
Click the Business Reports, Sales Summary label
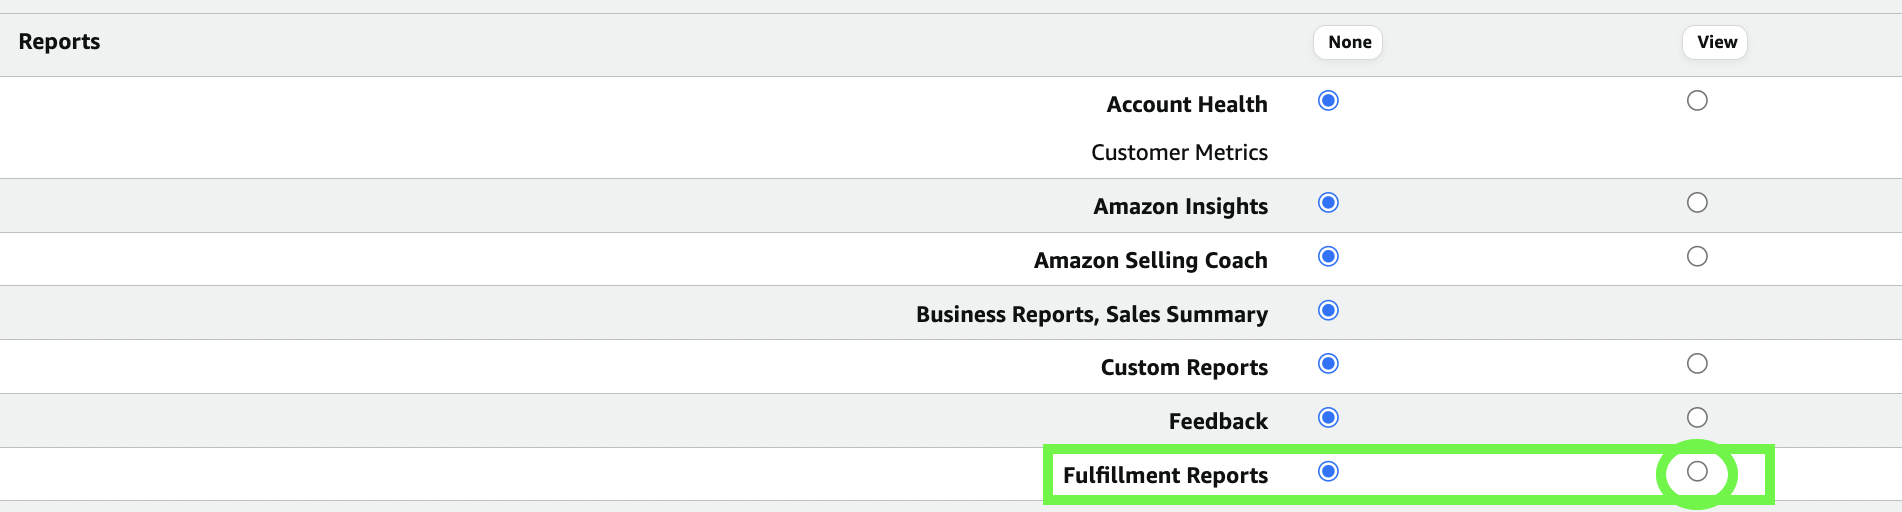point(1091,315)
